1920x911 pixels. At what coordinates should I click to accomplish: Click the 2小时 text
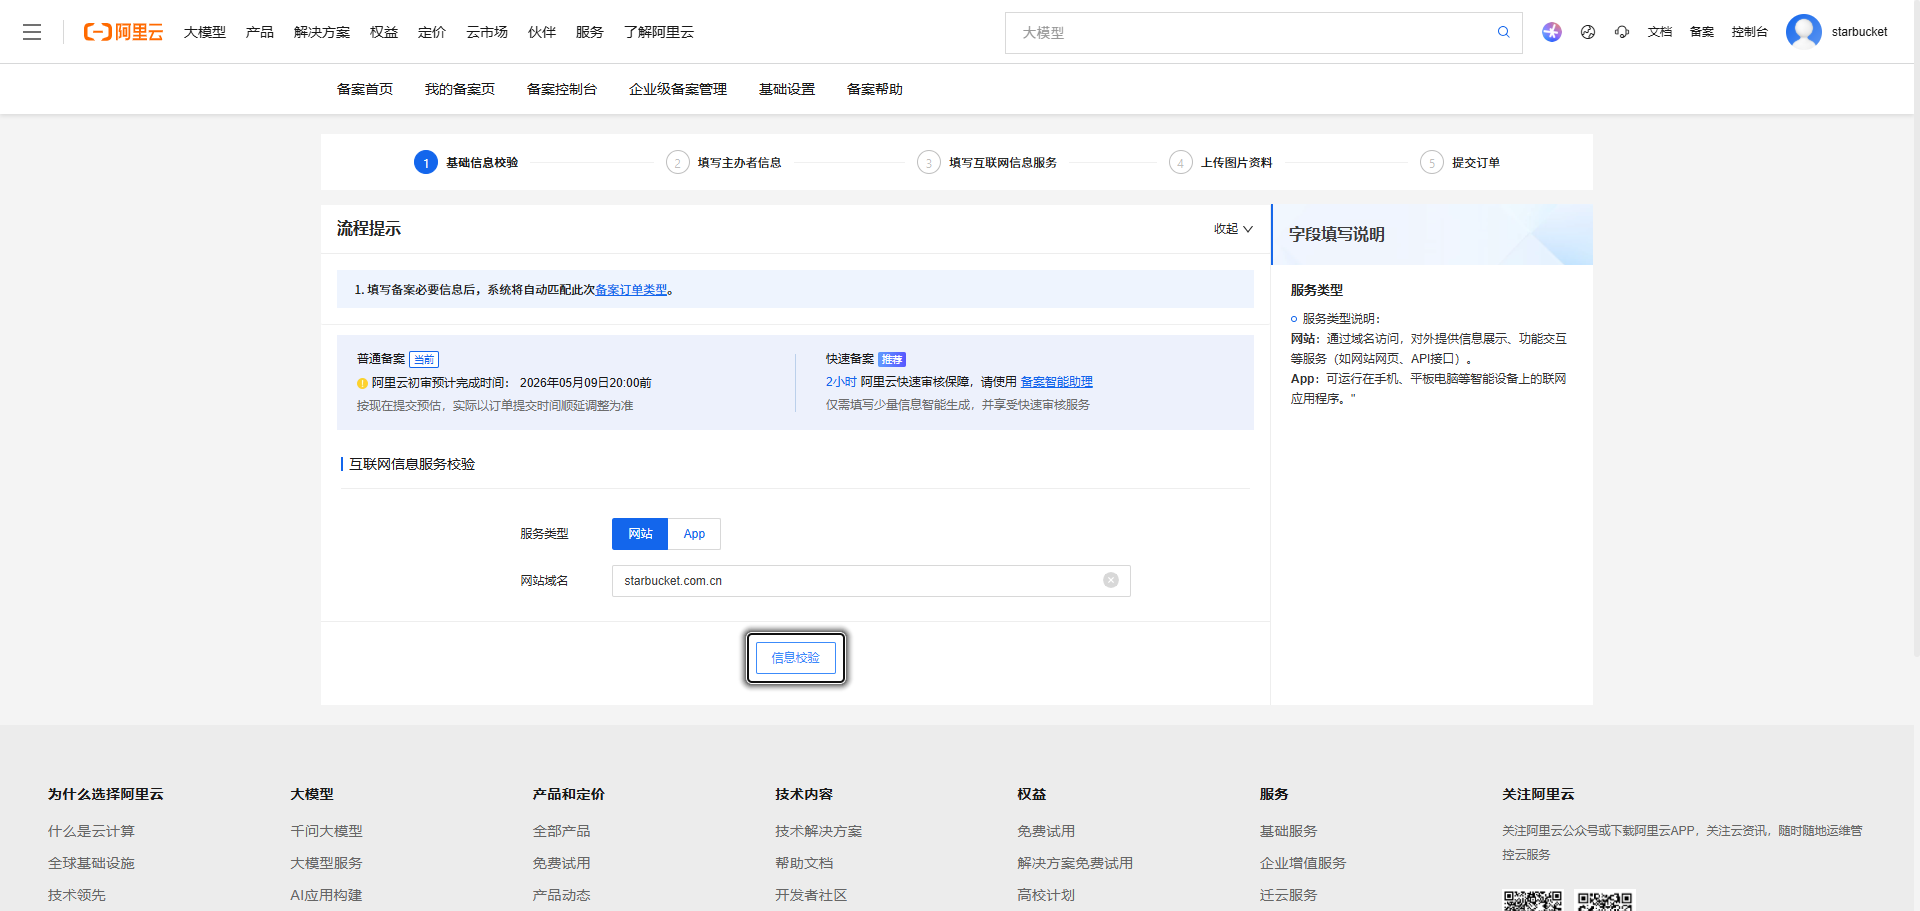tap(841, 382)
